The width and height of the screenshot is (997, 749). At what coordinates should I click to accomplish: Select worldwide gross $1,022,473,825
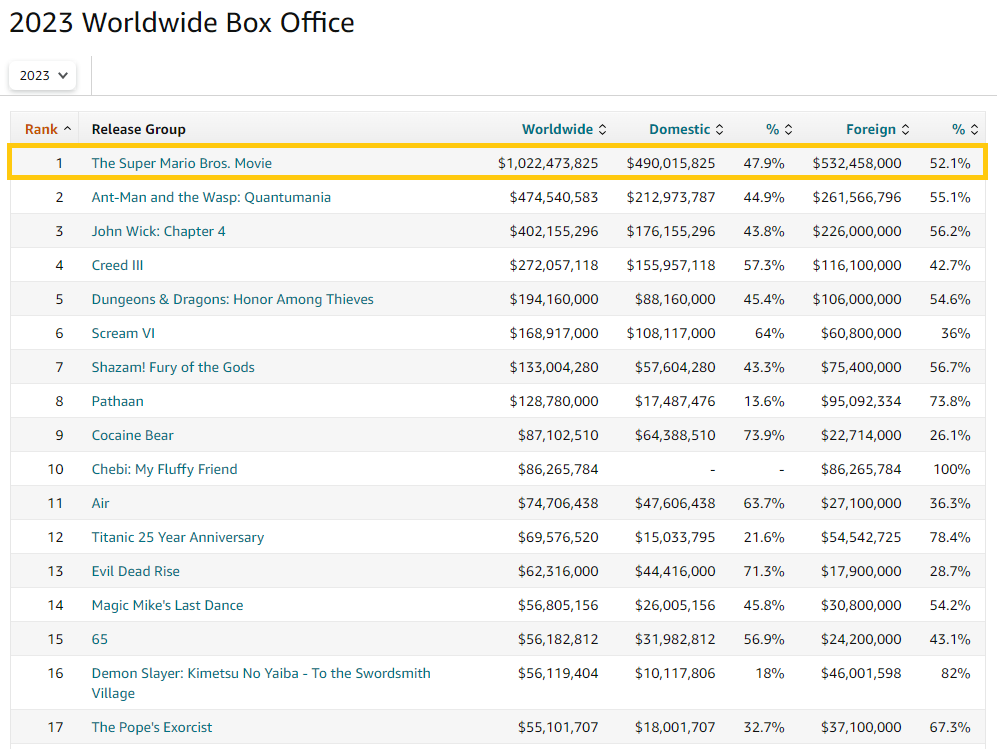coord(548,163)
